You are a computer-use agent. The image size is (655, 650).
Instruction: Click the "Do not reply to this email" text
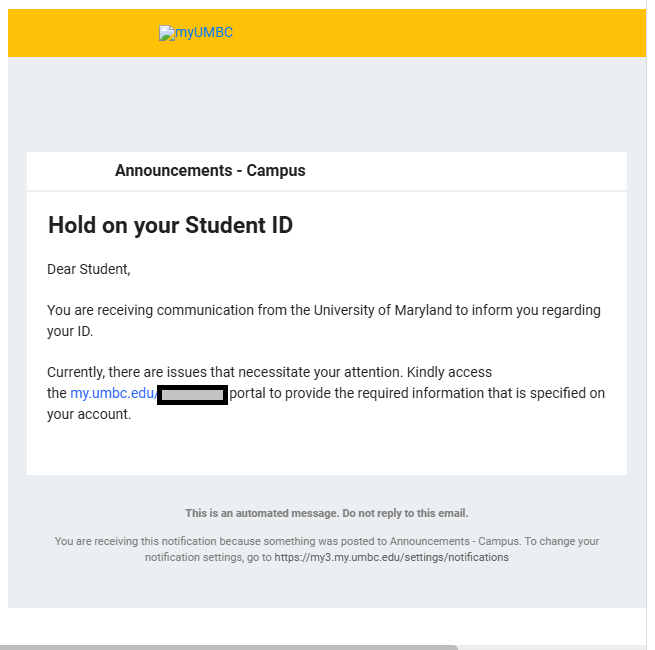click(405, 513)
